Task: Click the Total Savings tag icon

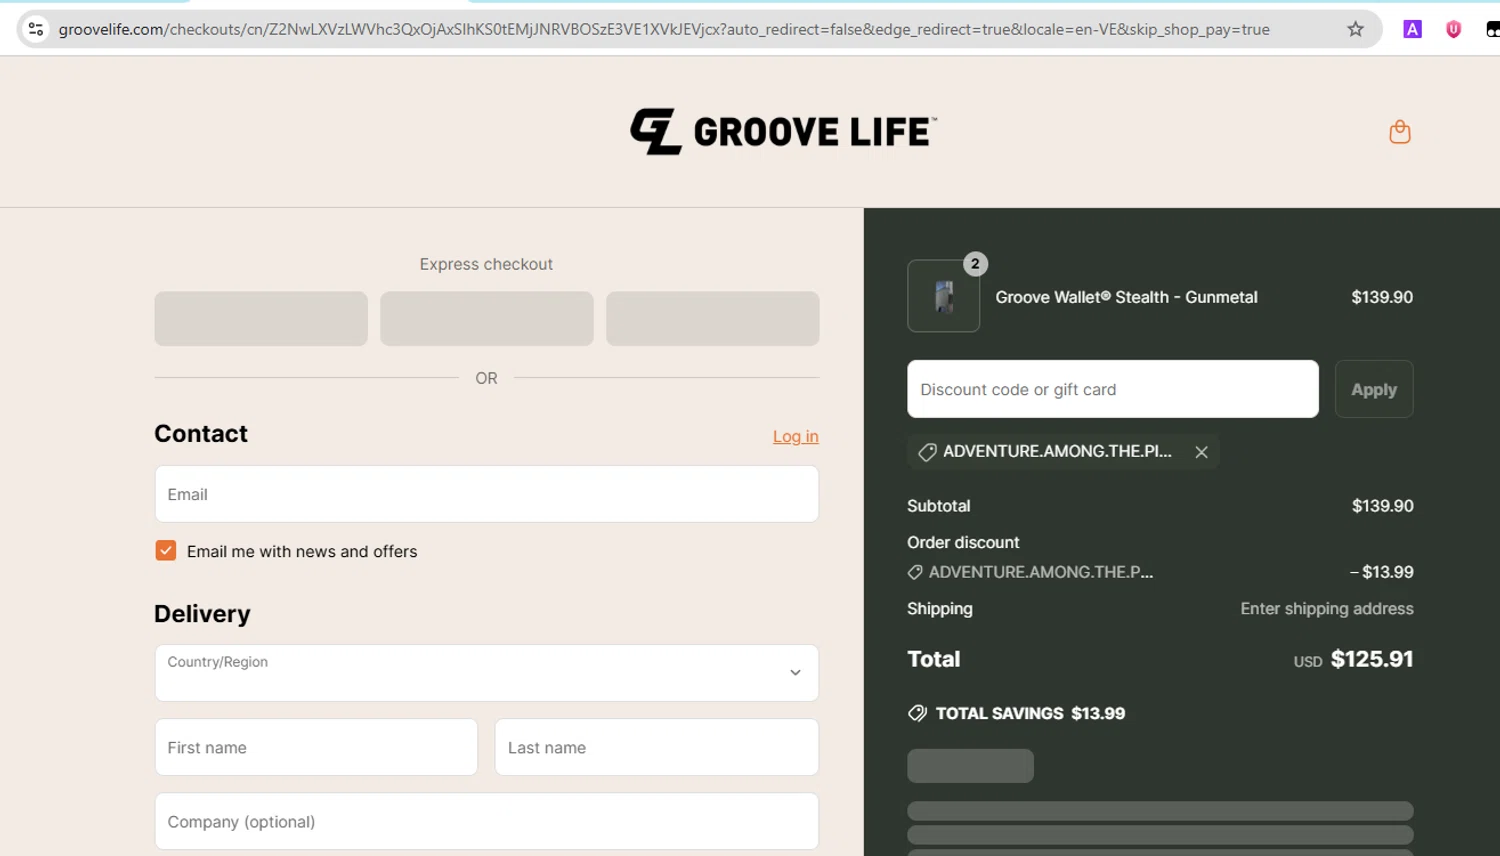Action: (x=917, y=713)
